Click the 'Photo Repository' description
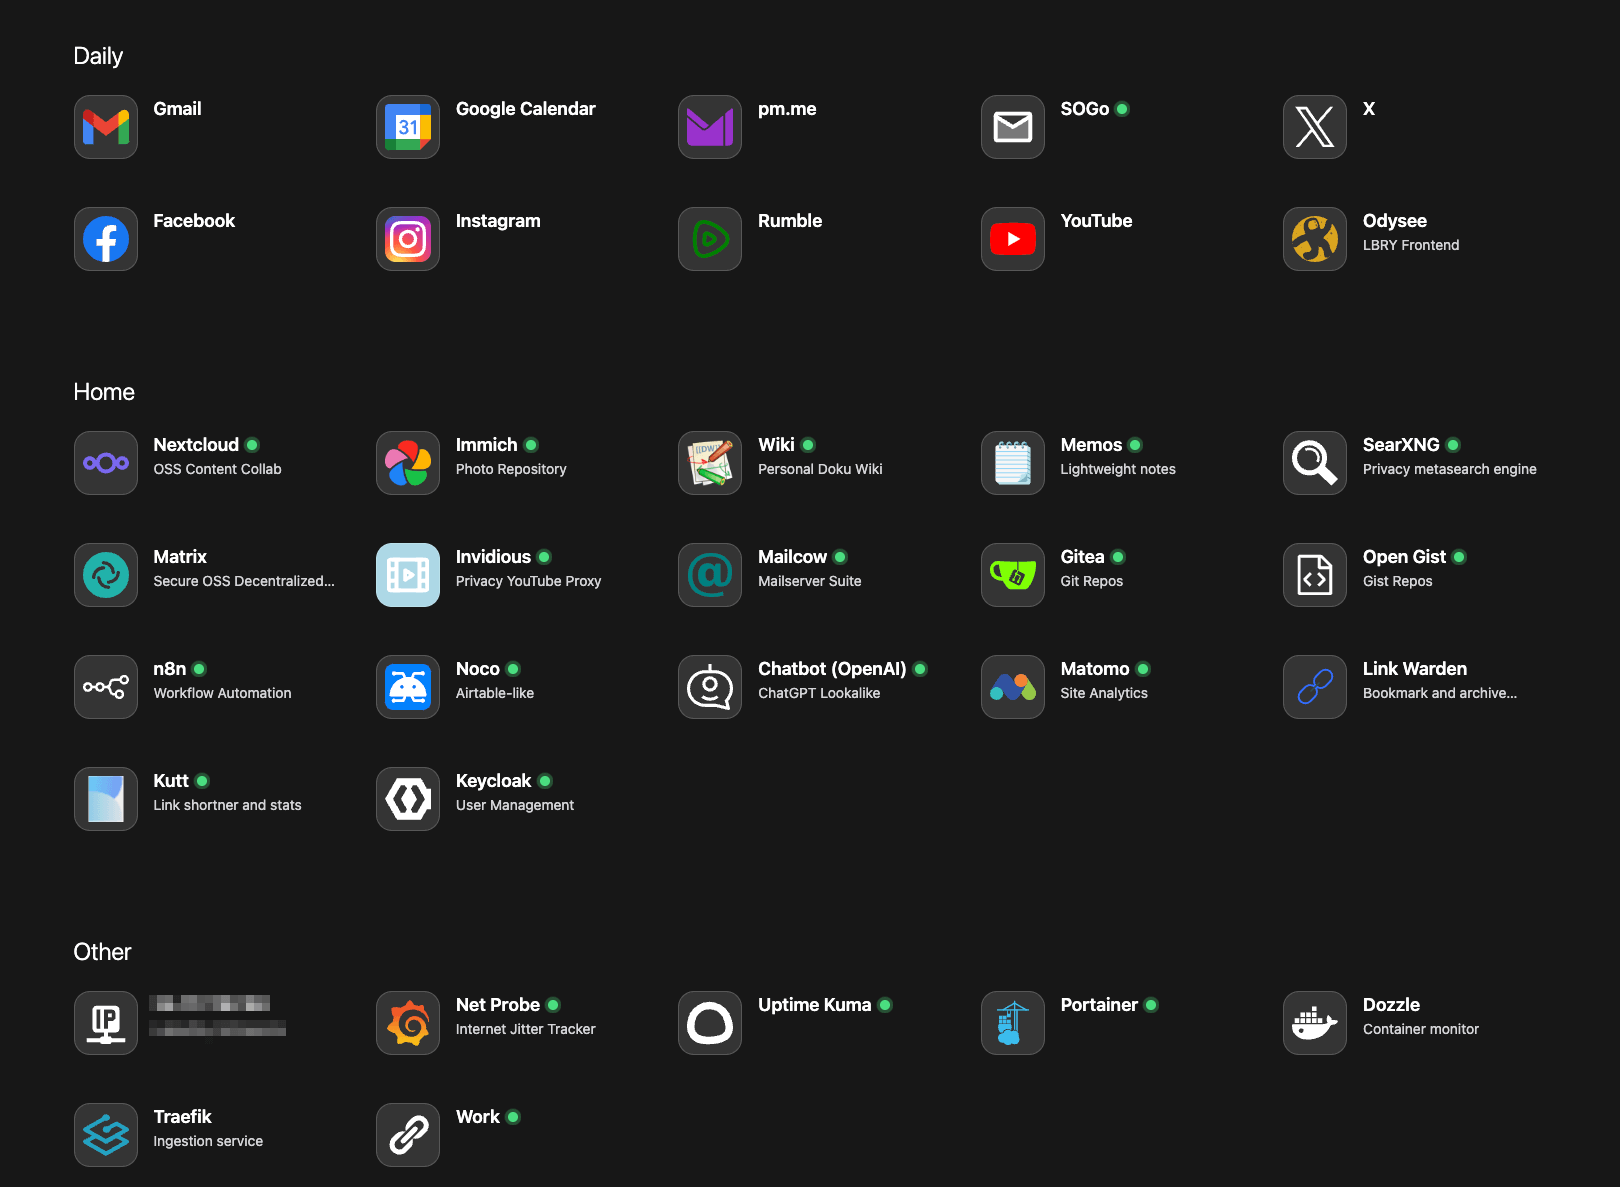 pyautogui.click(x=511, y=469)
